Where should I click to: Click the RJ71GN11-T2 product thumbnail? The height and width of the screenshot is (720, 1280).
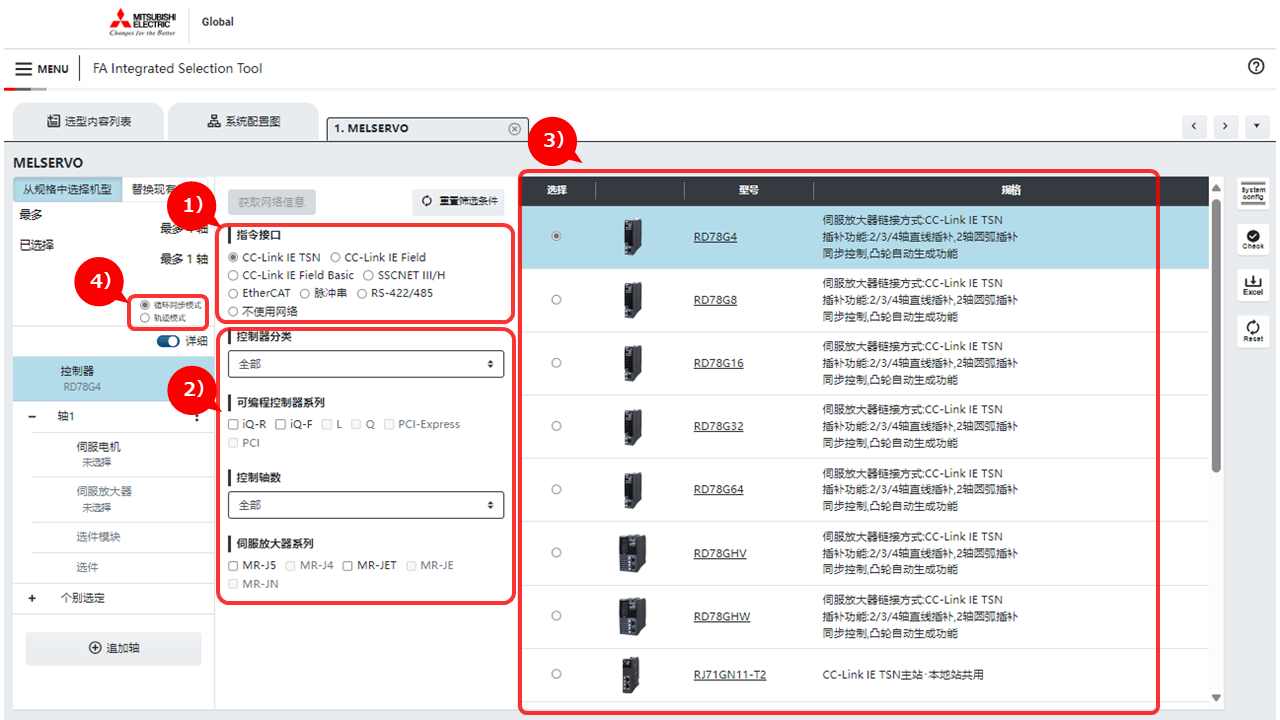631,675
